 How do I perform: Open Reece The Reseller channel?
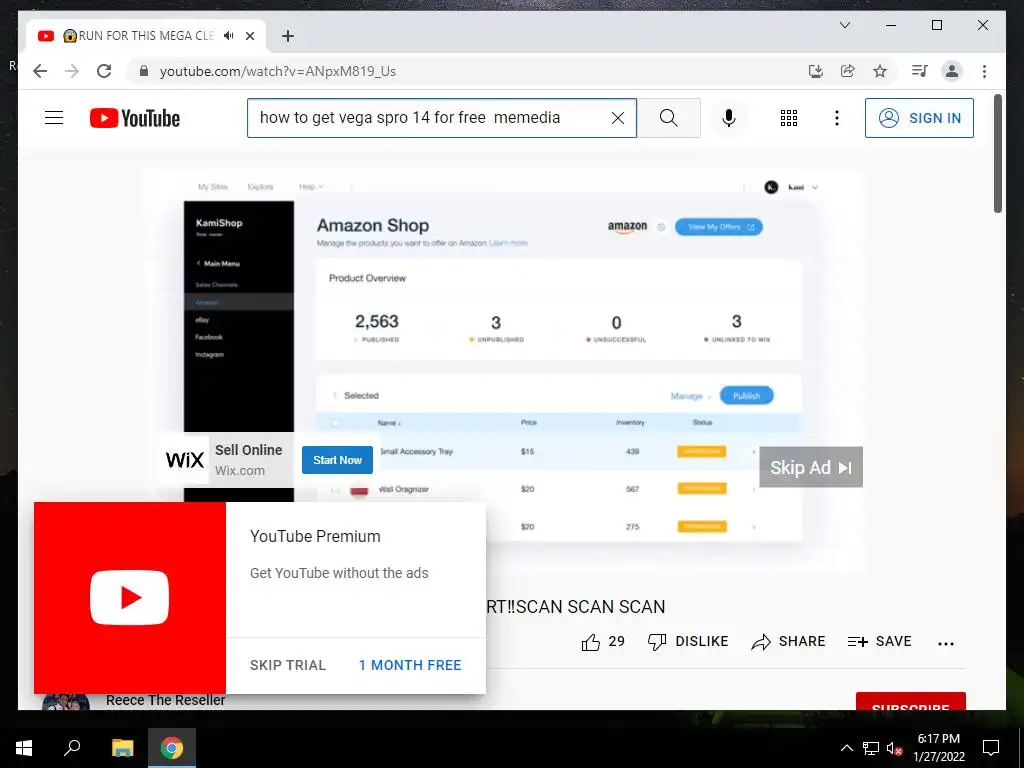click(165, 700)
